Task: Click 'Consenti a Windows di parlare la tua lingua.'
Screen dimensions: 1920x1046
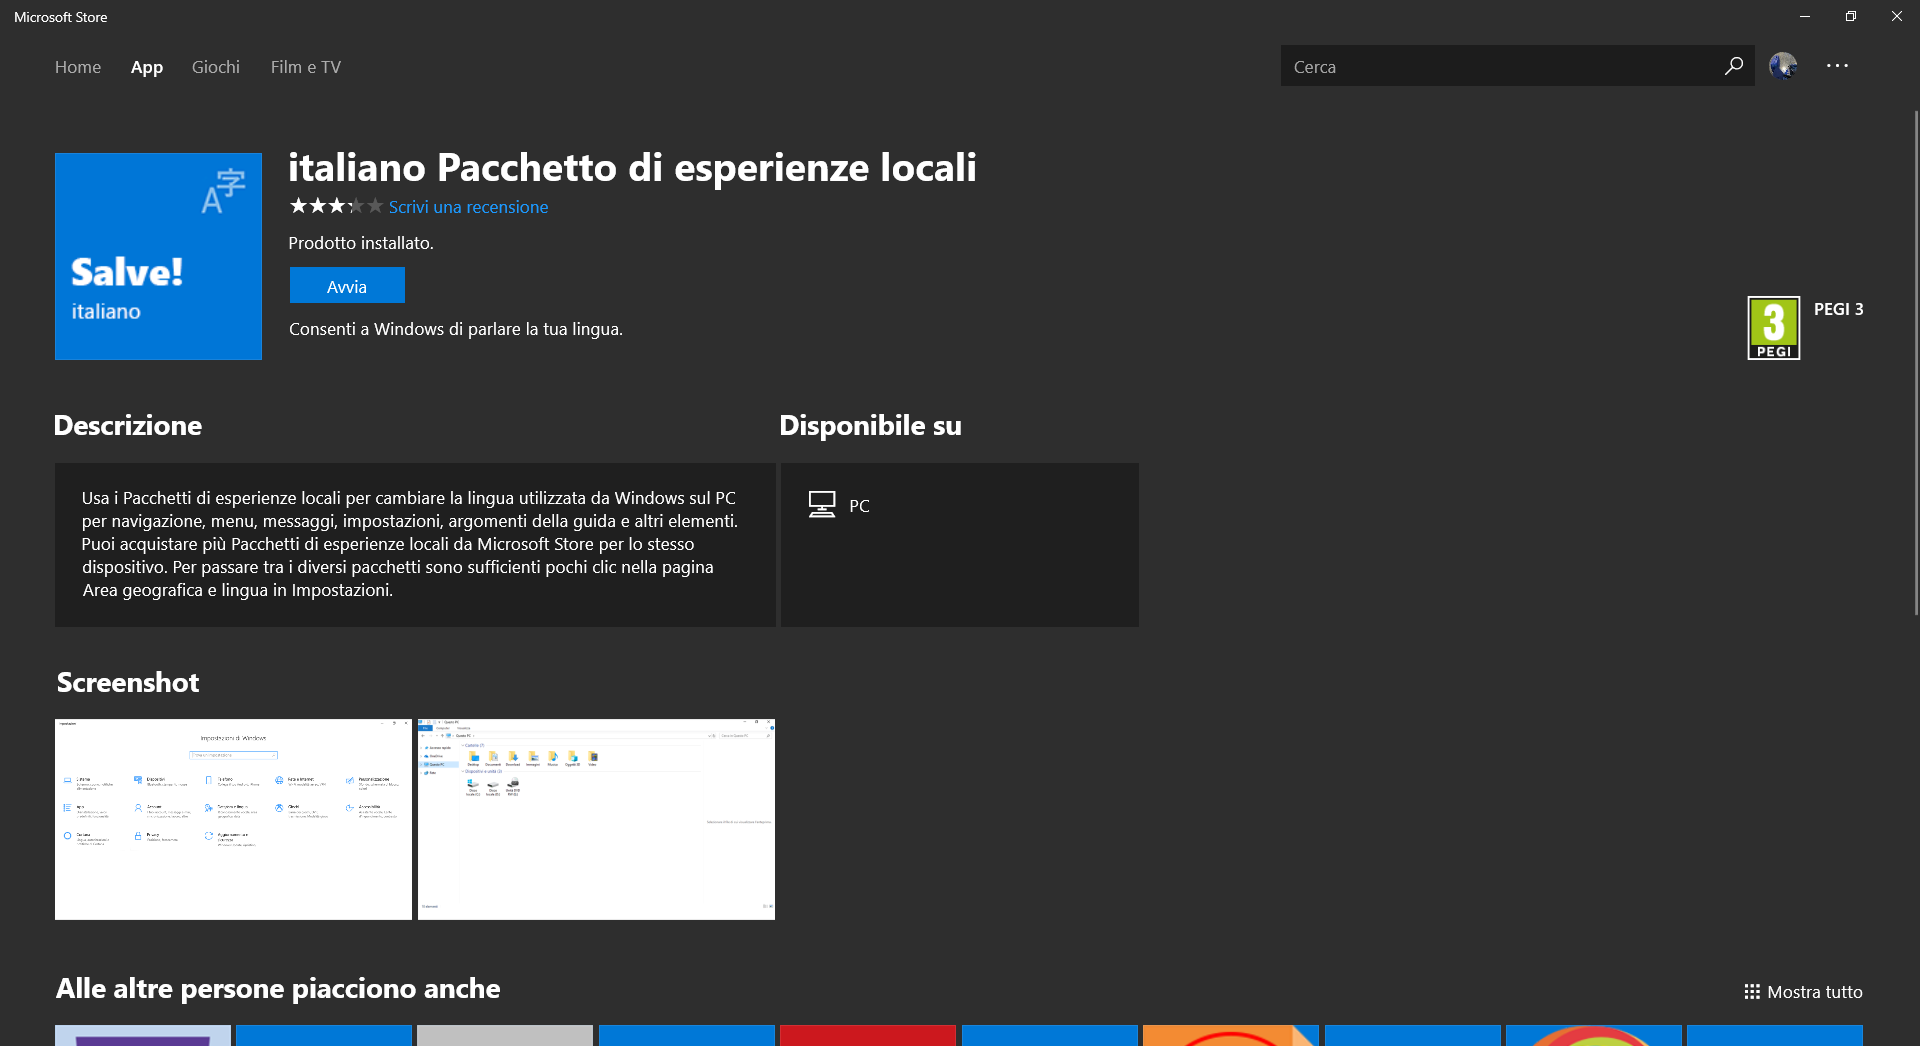Action: [x=456, y=329]
